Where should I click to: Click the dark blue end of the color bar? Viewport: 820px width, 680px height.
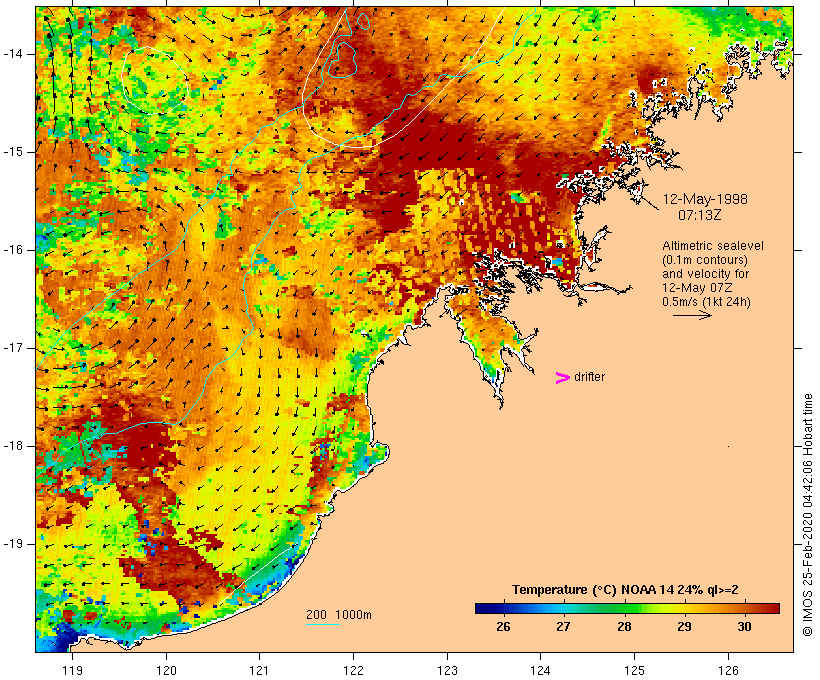click(480, 608)
